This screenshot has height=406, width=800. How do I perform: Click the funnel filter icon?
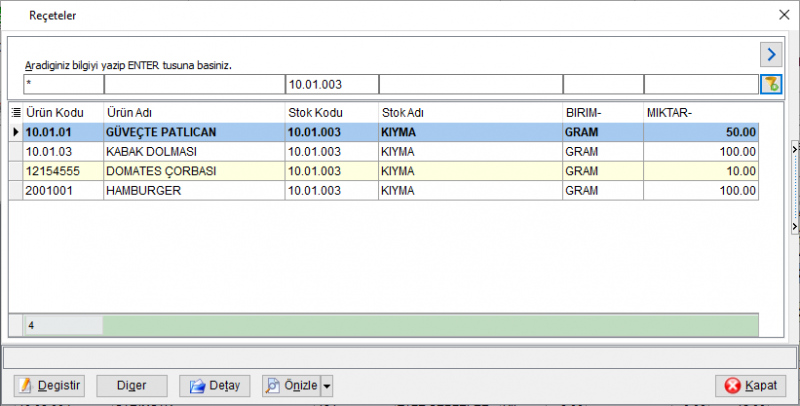[771, 85]
